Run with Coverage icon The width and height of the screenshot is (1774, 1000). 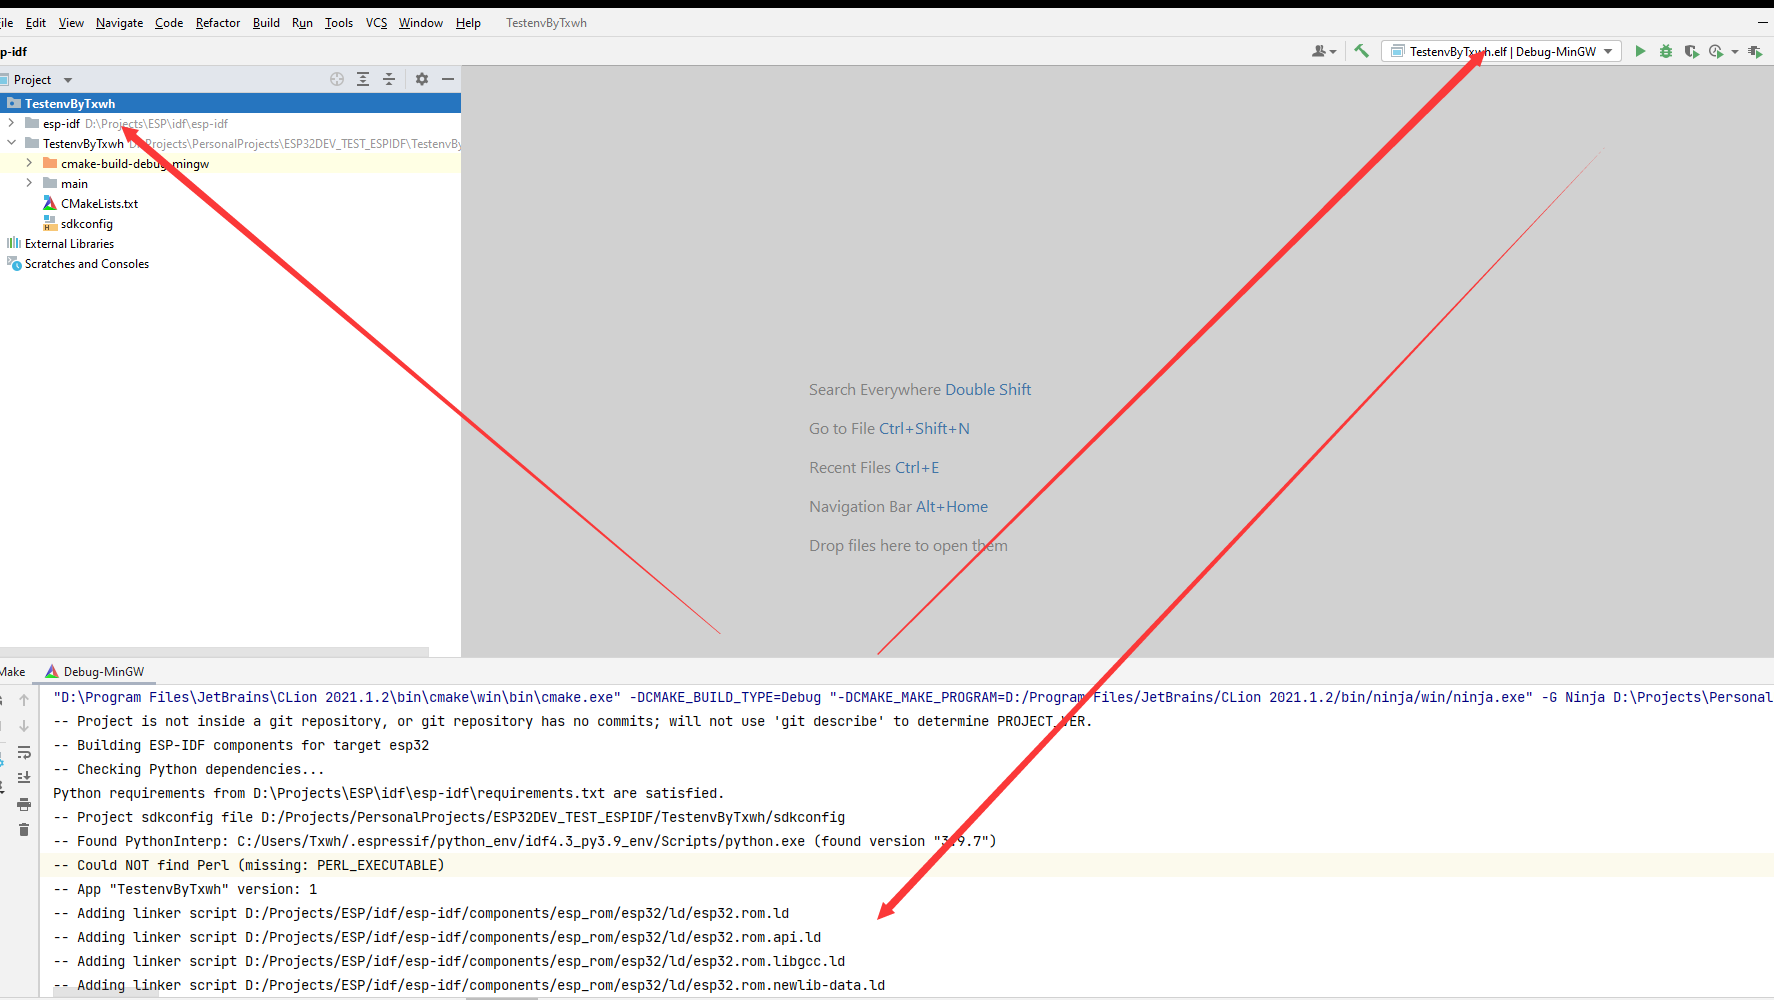1691,51
